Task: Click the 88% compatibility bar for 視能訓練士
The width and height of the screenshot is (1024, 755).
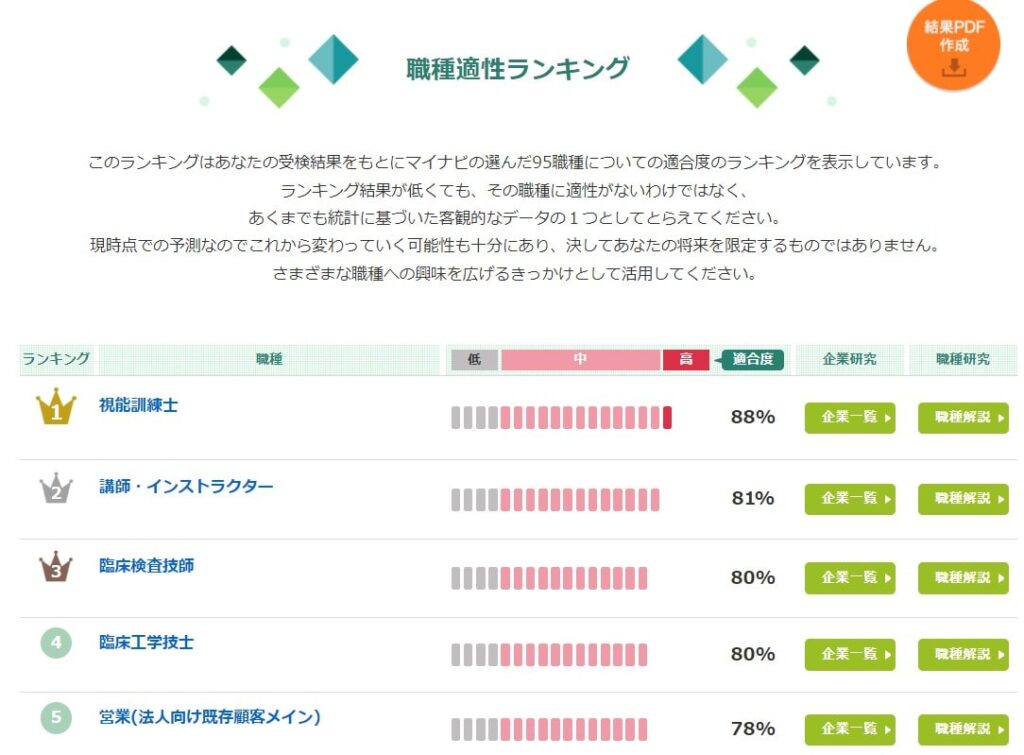Action: click(561, 417)
